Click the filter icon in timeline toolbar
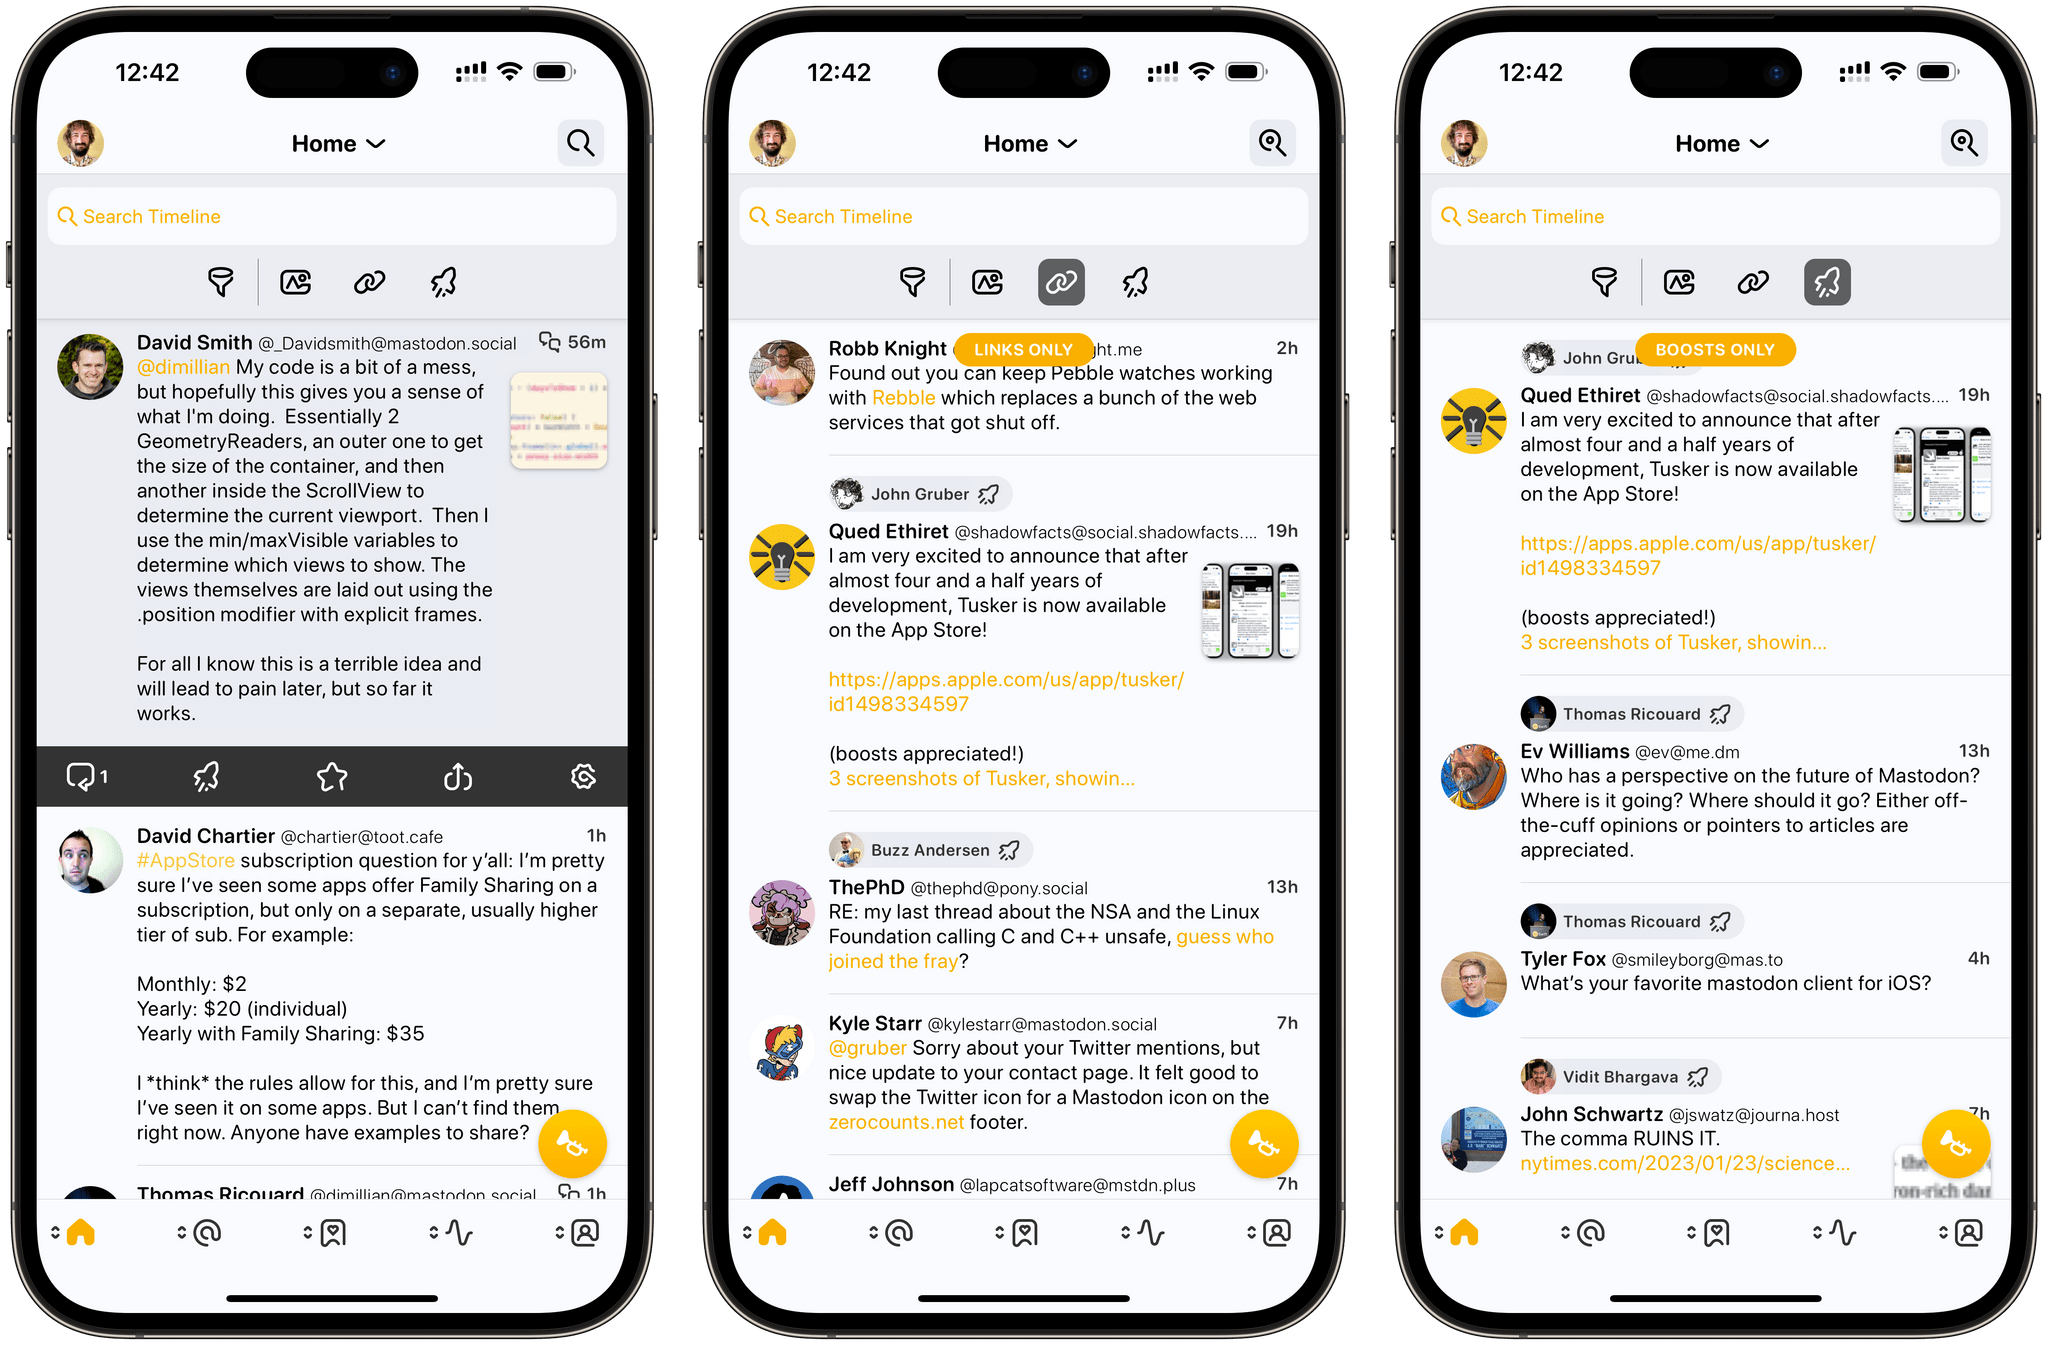Image resolution: width=2048 pixels, height=1345 pixels. [224, 284]
